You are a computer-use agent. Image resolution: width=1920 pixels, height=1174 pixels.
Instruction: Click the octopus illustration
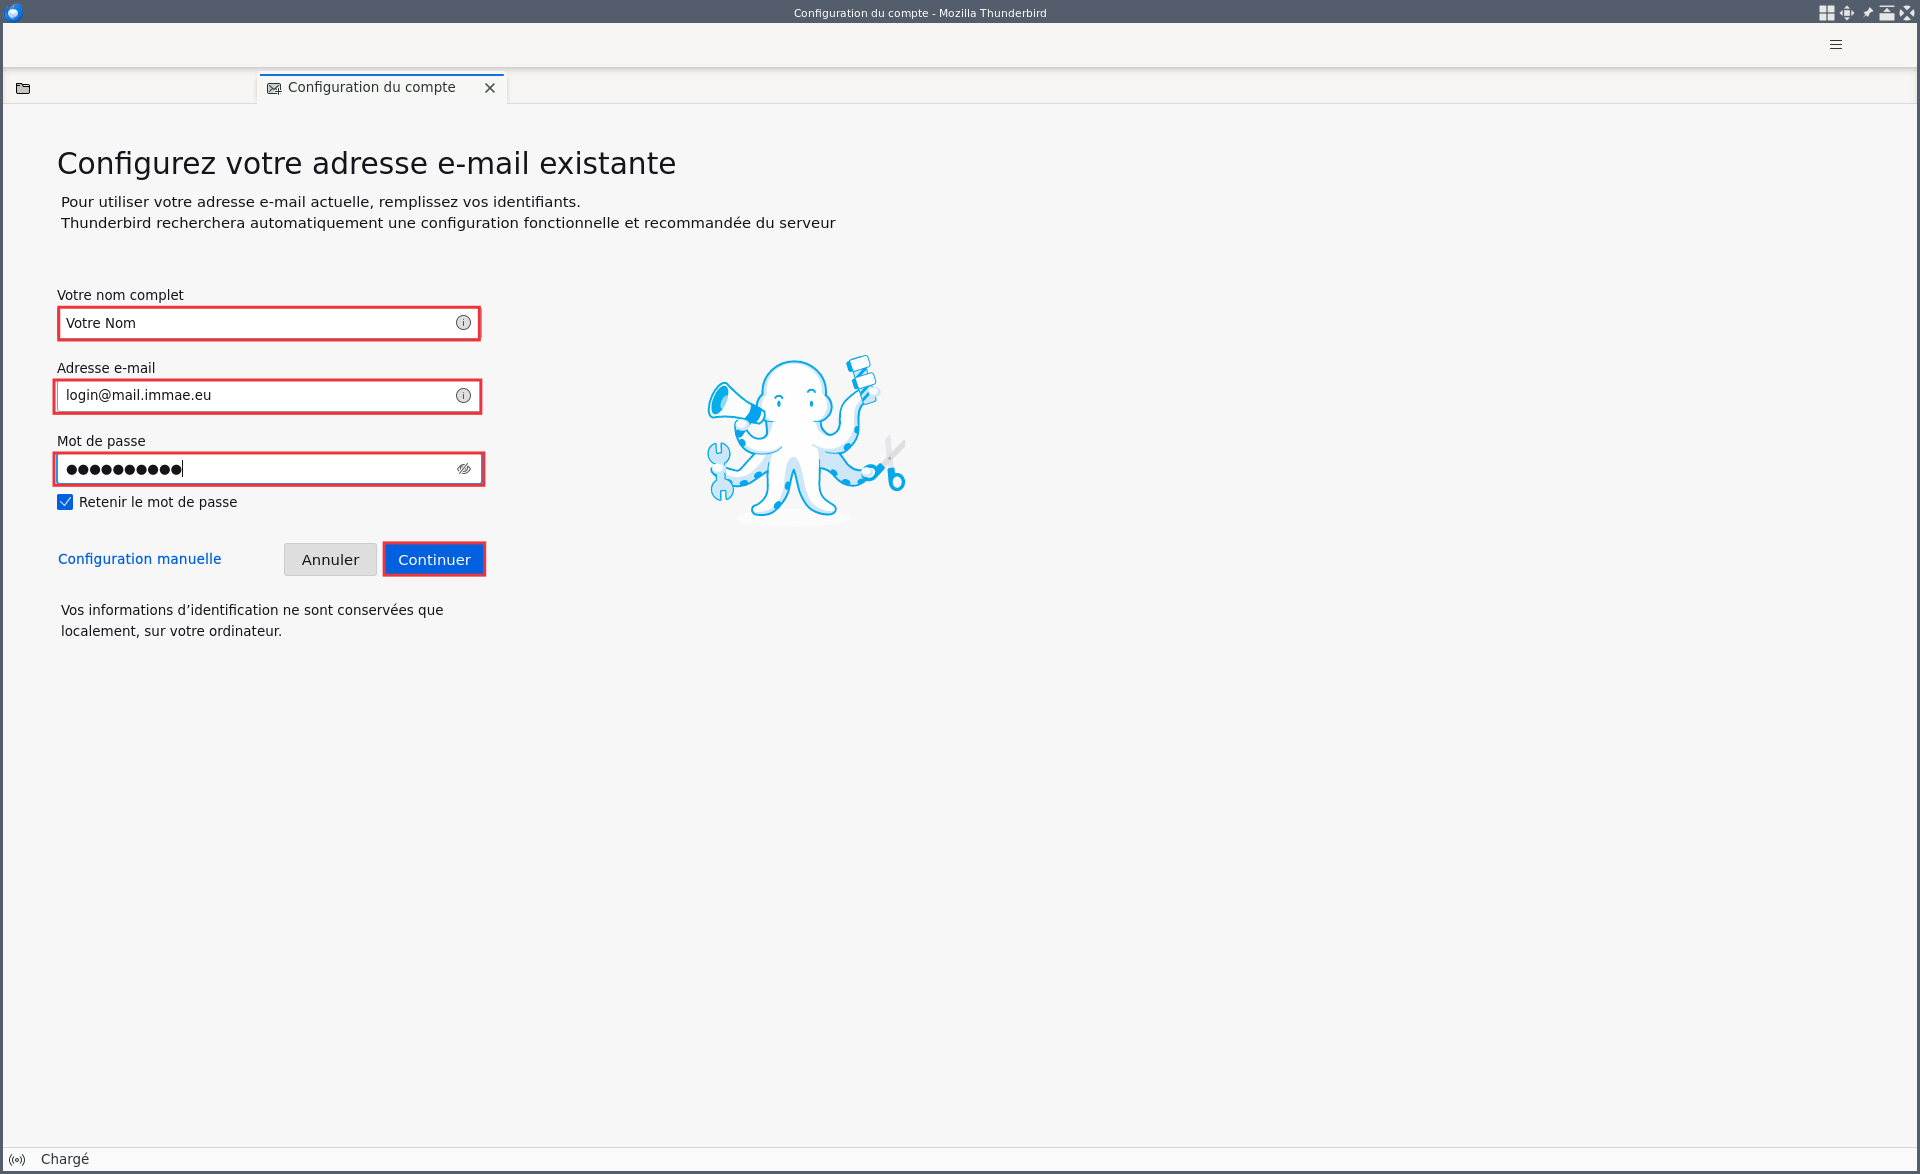(806, 438)
